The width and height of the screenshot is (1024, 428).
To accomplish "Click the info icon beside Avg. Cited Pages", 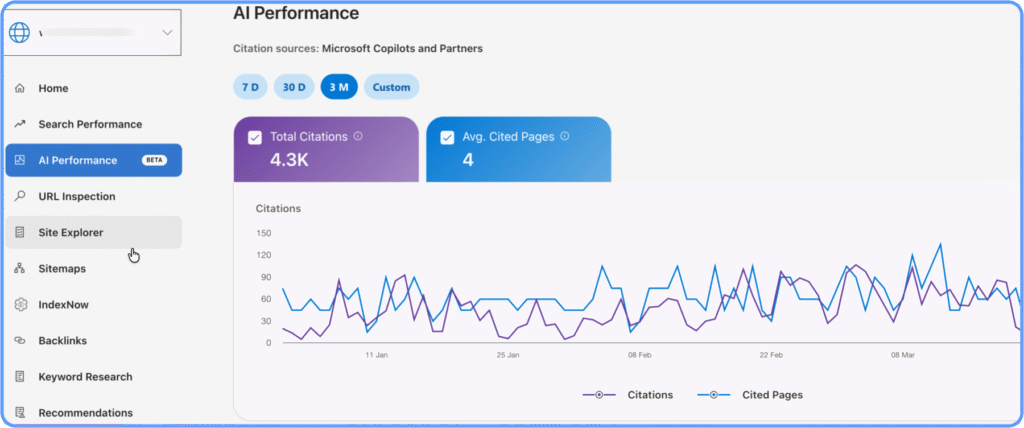I will [x=564, y=136].
